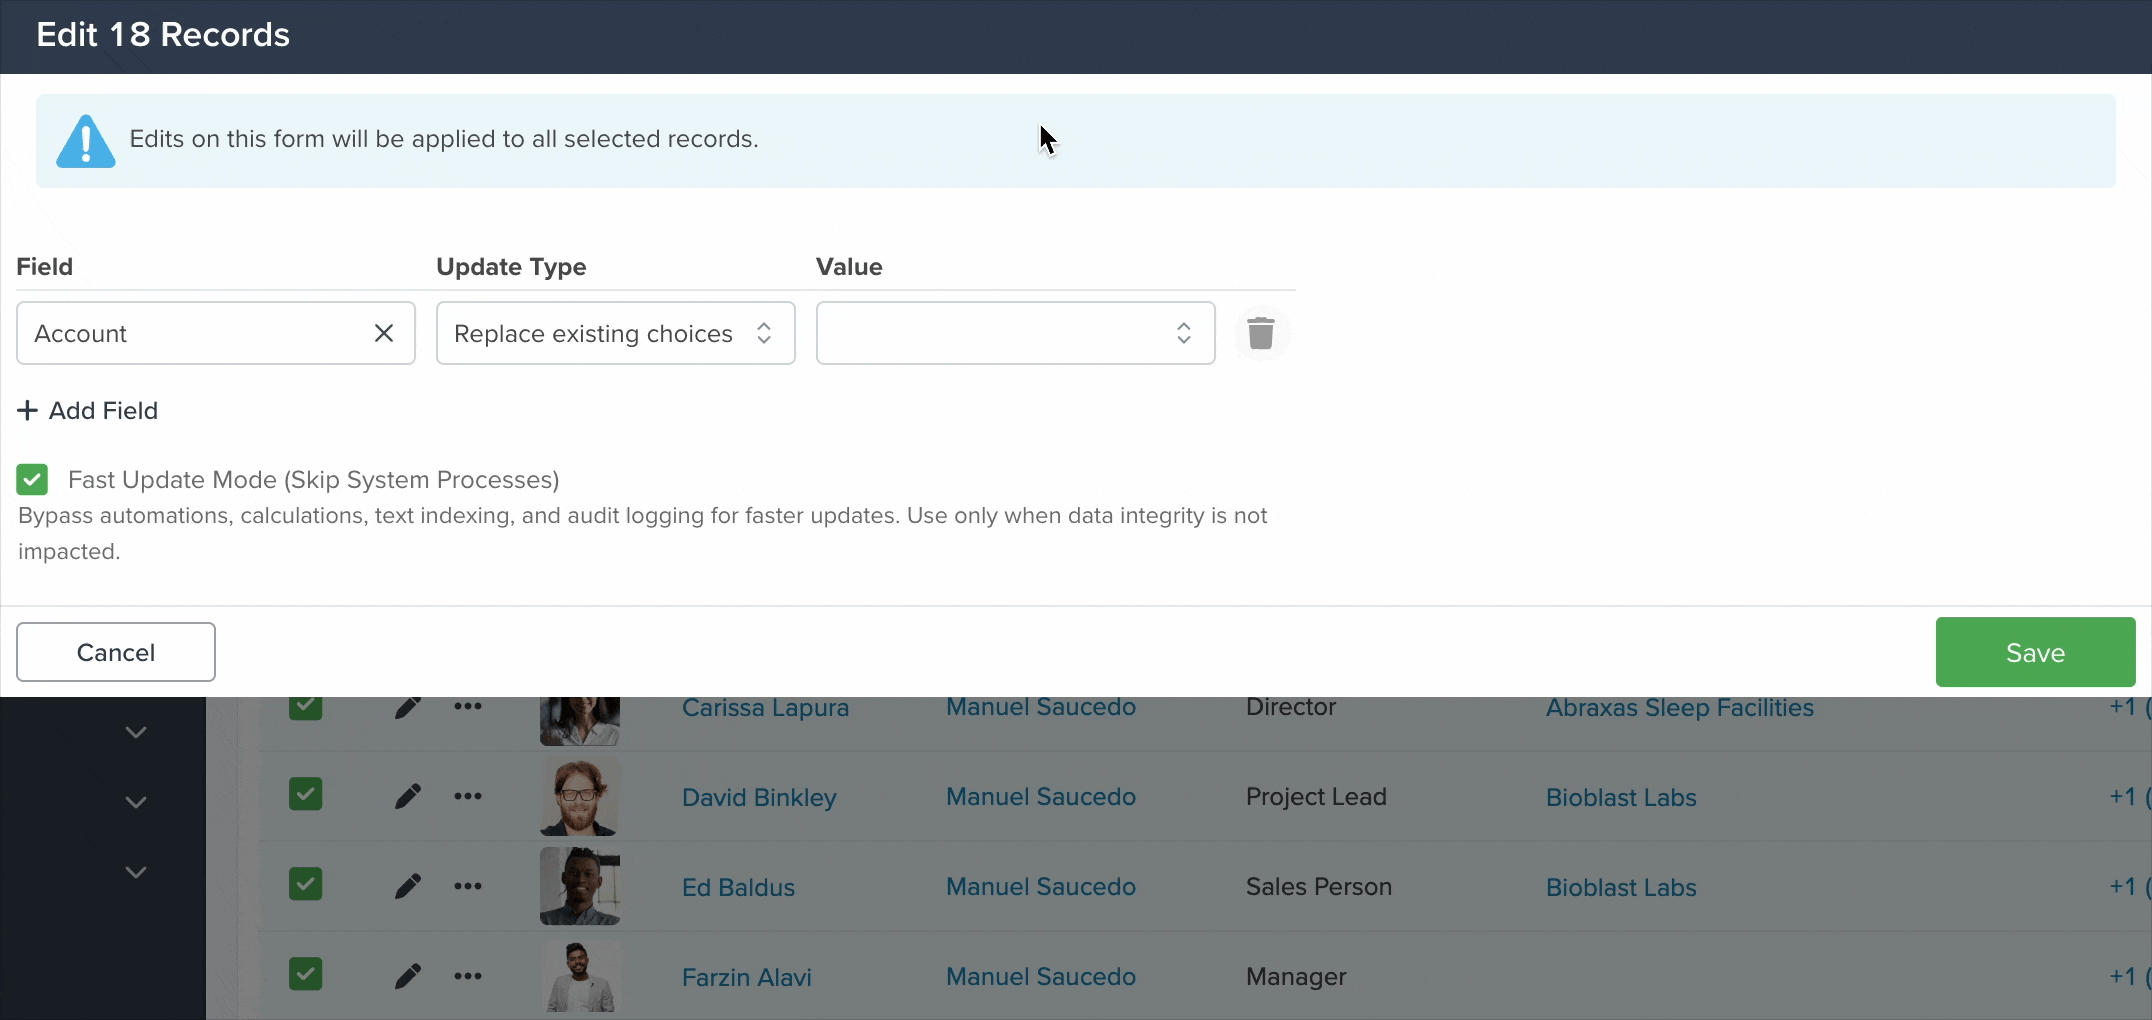Open the three-dots menu for Carissa Lapura
Image resolution: width=2152 pixels, height=1020 pixels.
[468, 707]
